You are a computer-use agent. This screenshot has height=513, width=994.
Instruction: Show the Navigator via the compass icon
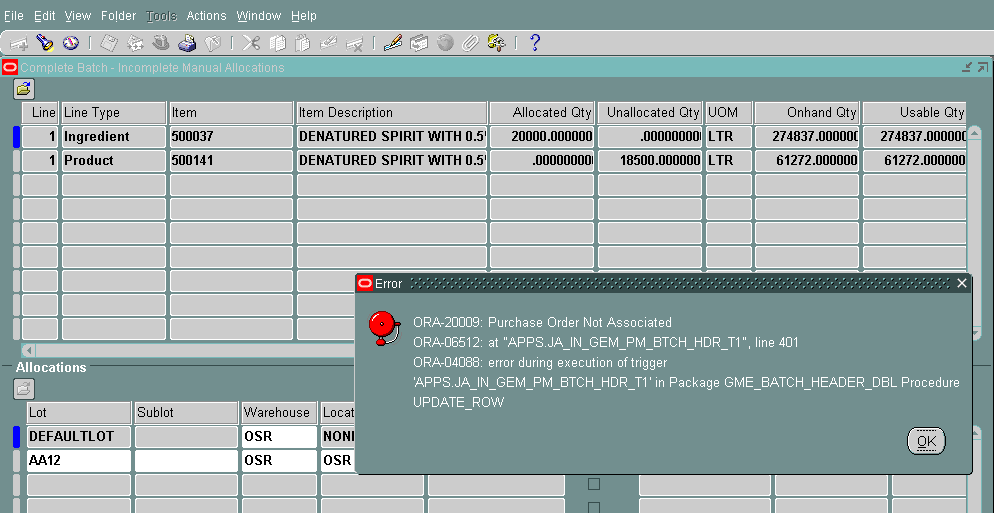70,43
